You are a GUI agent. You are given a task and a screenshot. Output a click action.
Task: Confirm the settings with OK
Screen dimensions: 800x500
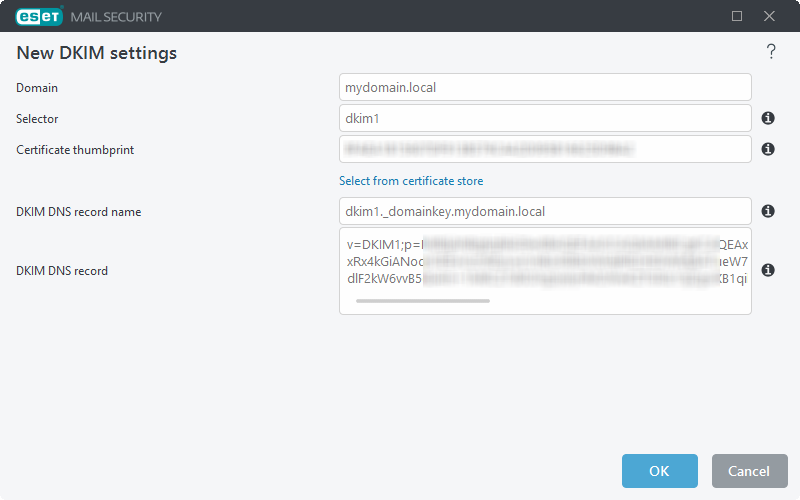tap(659, 471)
